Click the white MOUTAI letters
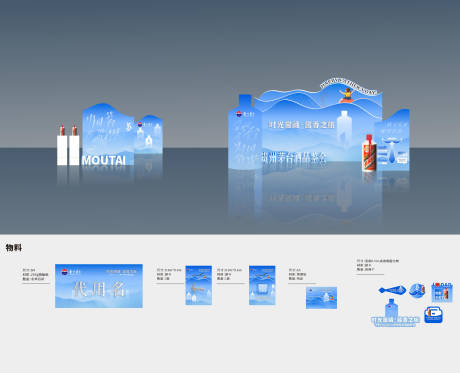This screenshot has width=460, height=373. 104,160
